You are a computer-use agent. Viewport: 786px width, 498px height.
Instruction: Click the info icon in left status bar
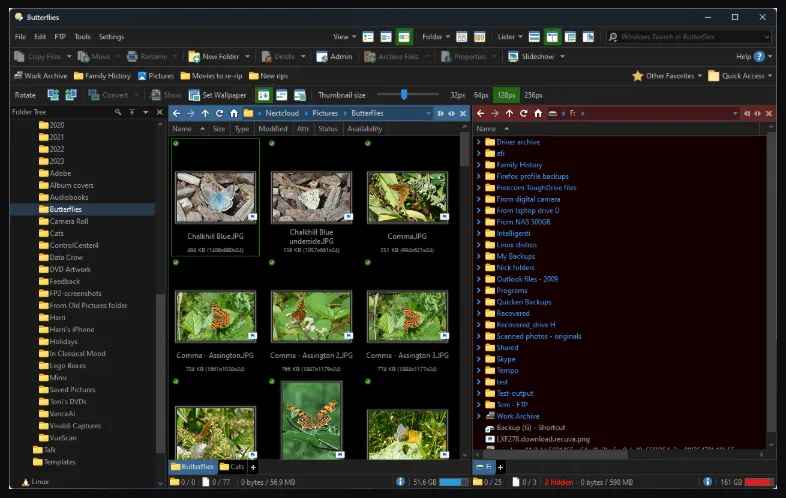point(400,482)
